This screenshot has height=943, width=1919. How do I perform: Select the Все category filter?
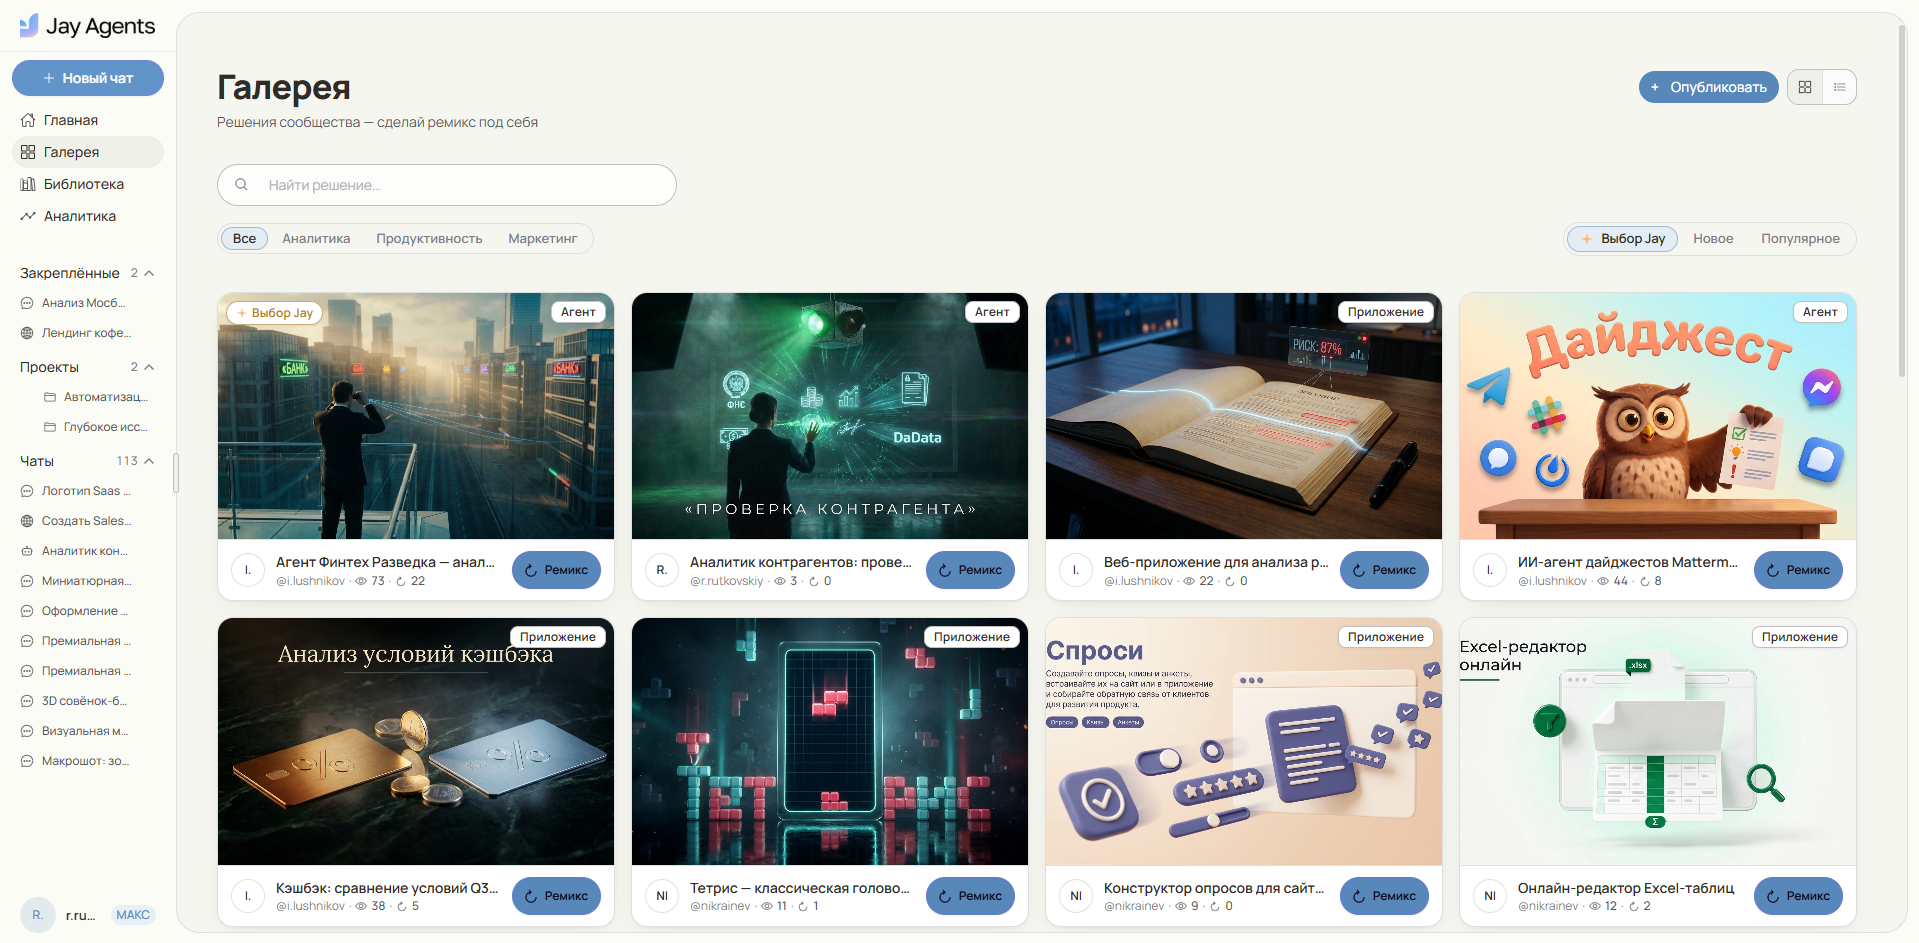click(244, 239)
